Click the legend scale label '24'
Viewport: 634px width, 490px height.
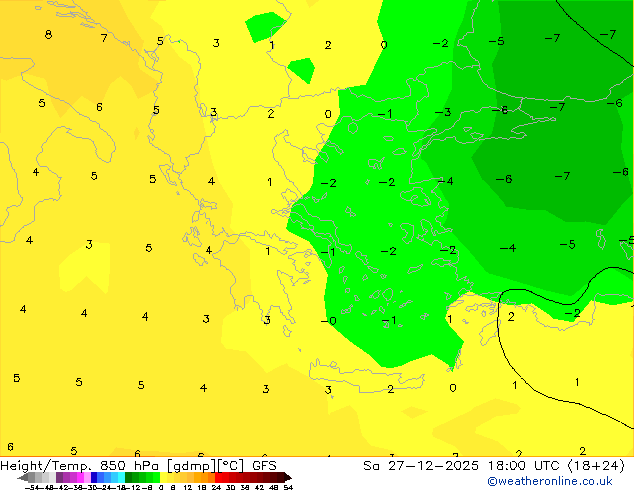coord(216,488)
